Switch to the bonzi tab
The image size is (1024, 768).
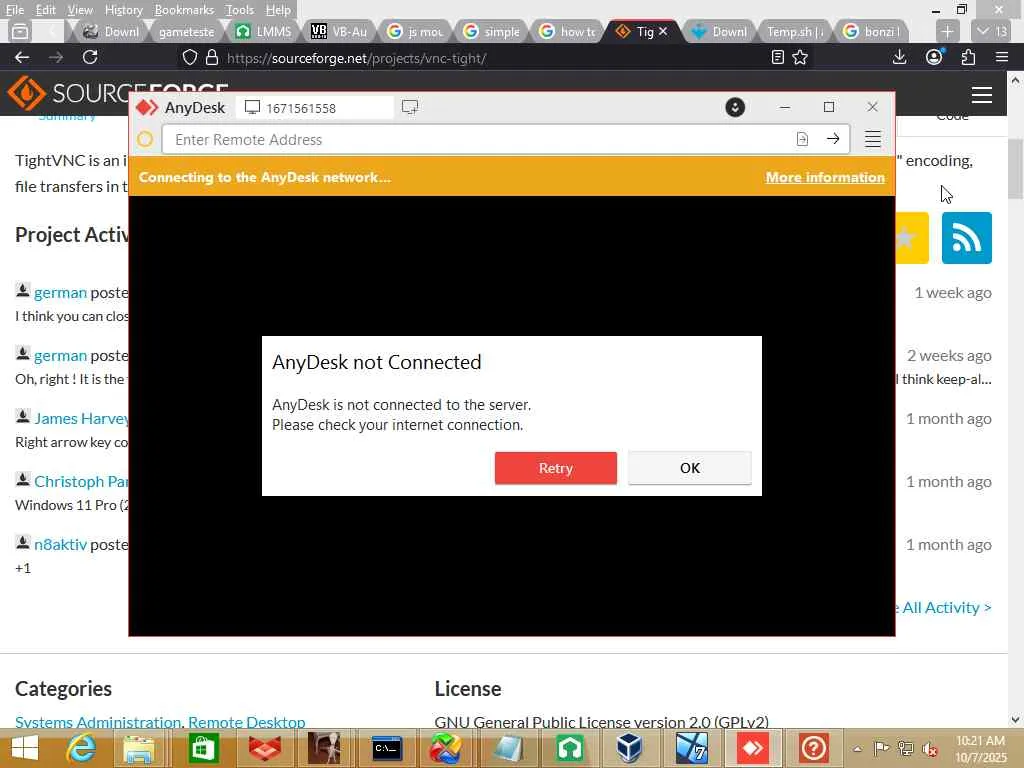coord(872,31)
